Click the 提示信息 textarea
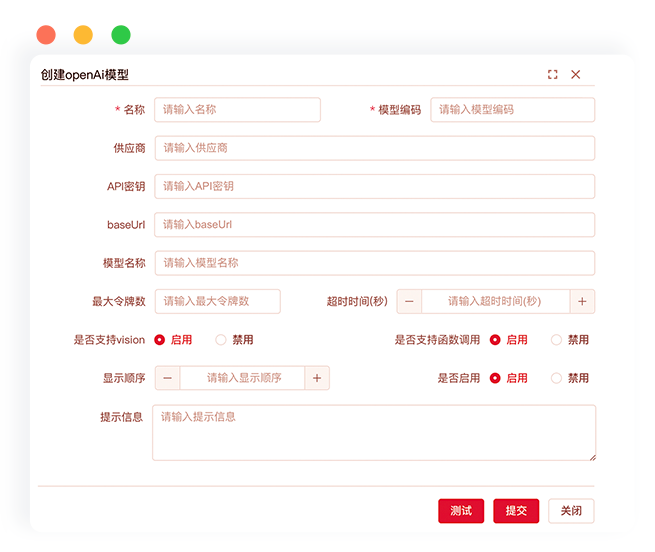Screen dimensions: 655x552 (374, 432)
